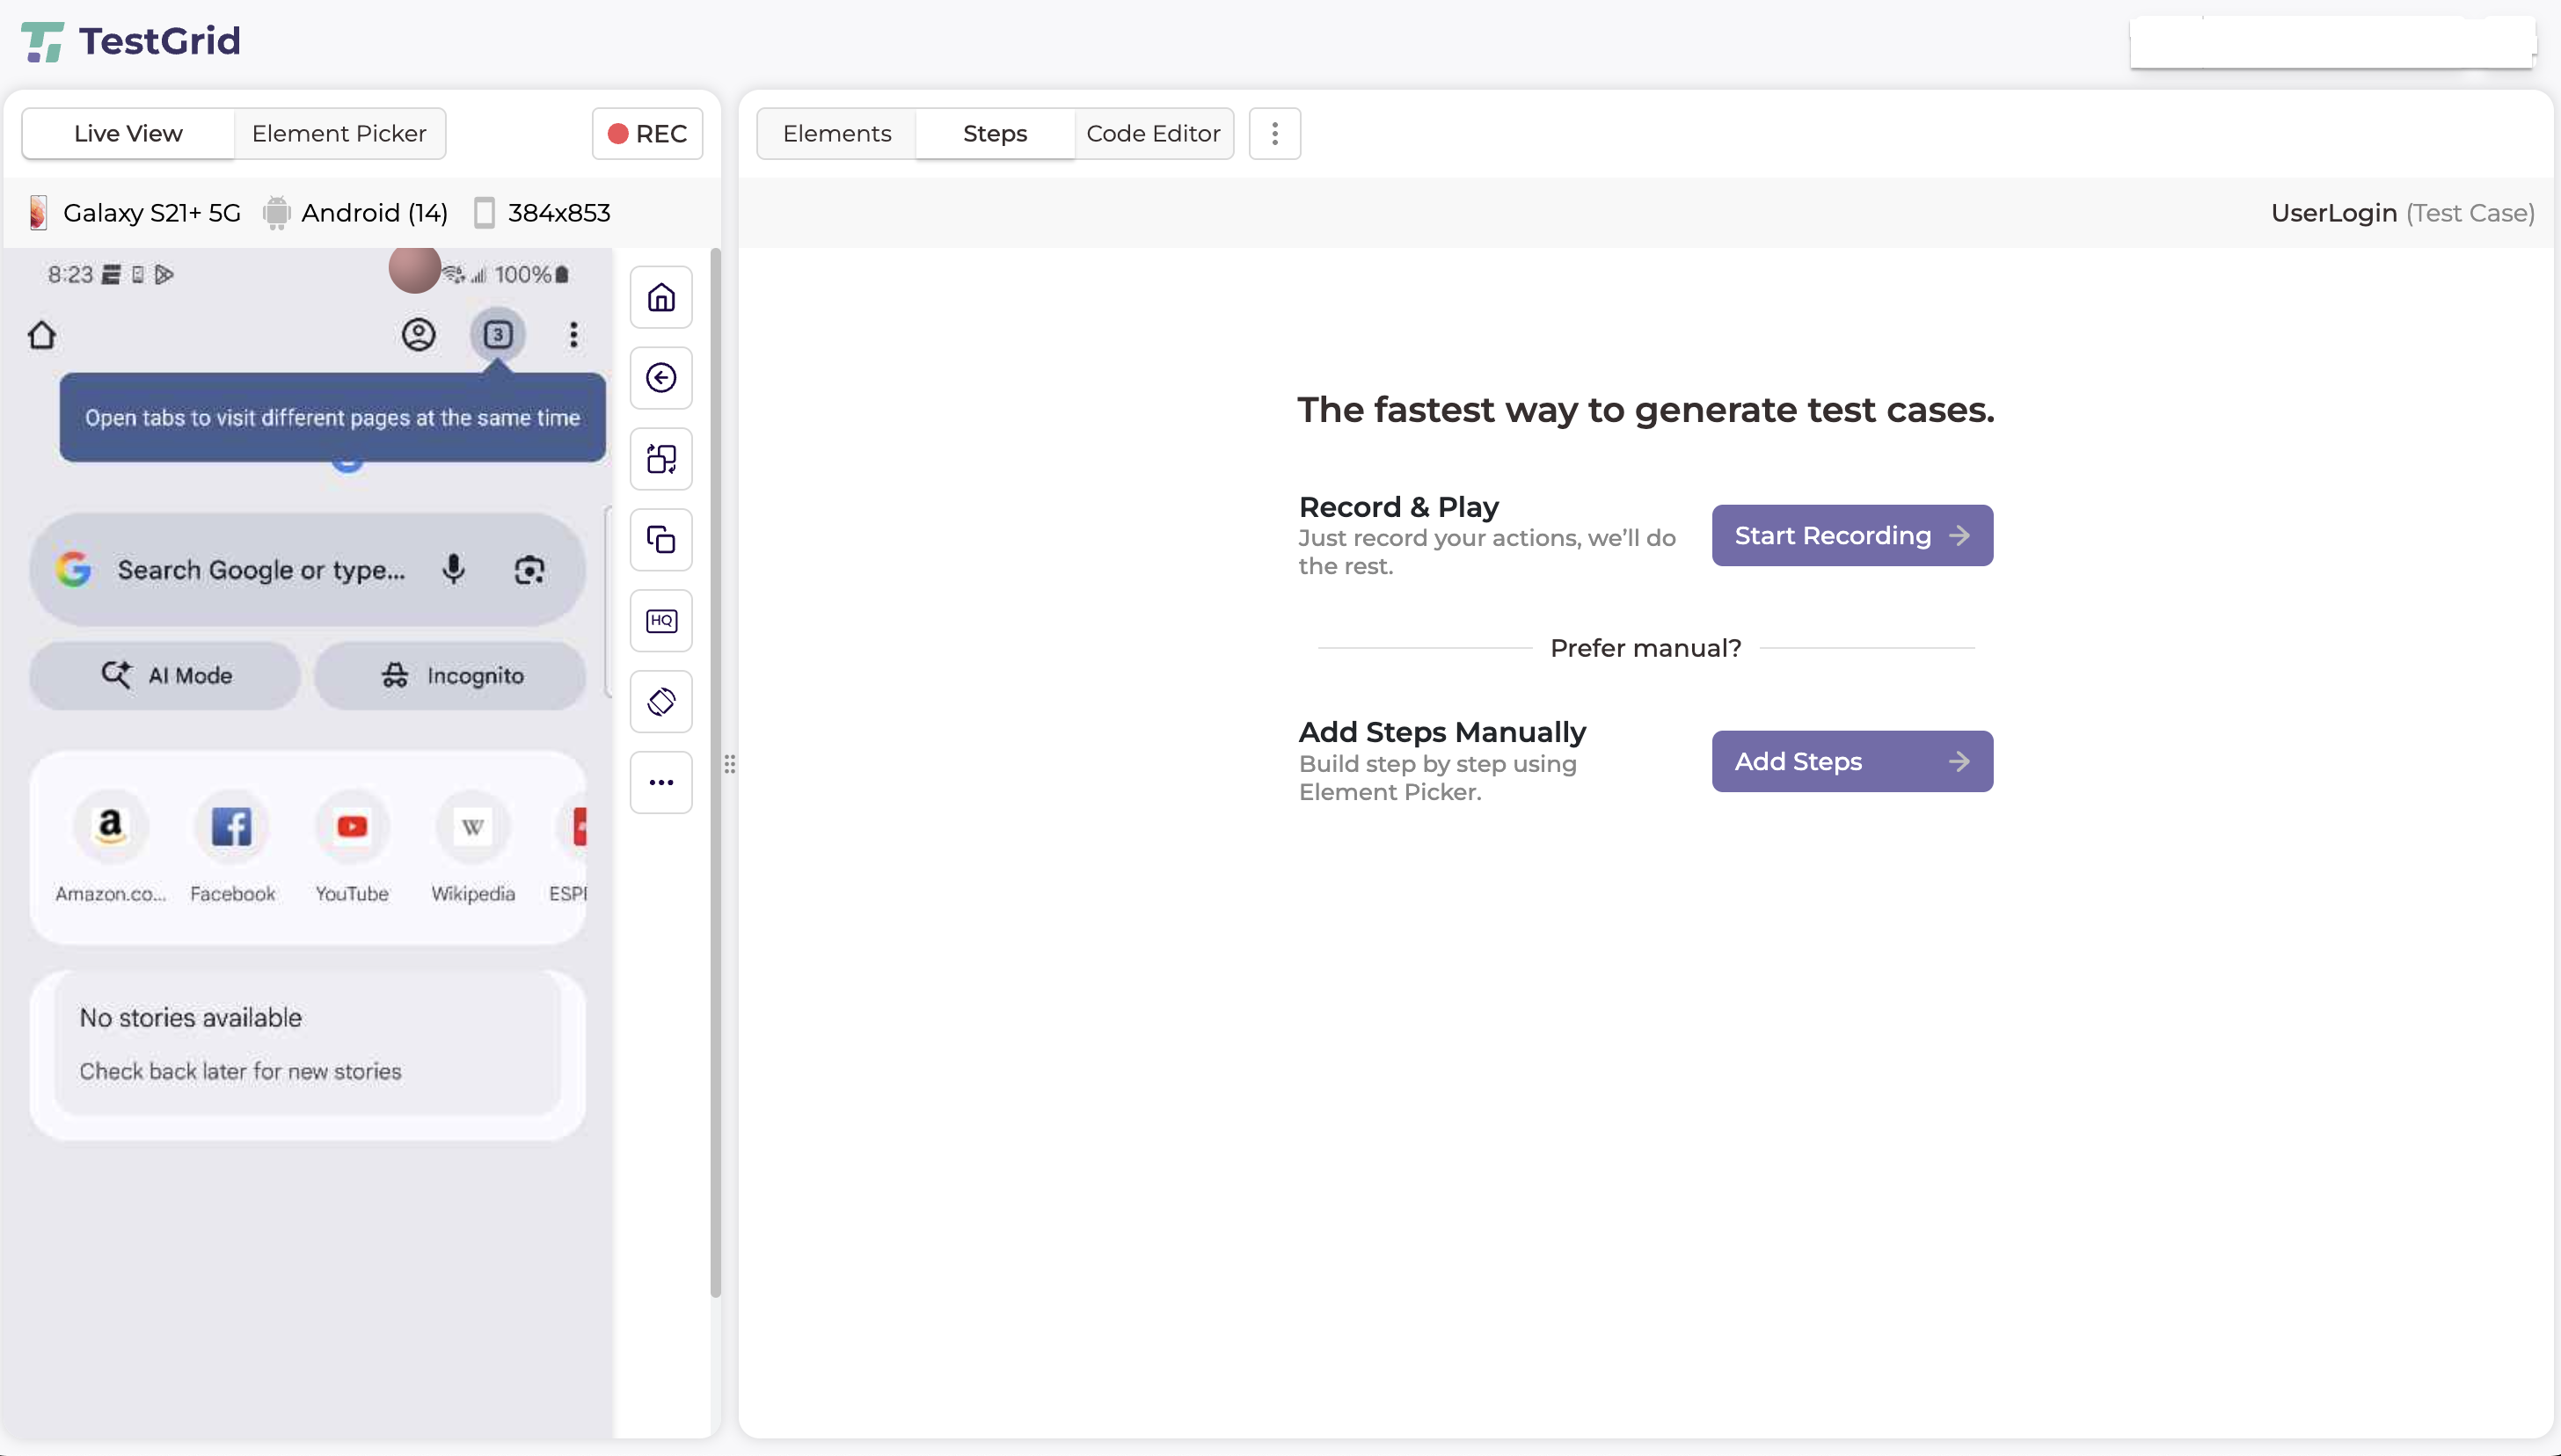Open the Code Editor tab
This screenshot has height=1456, width=2561.
coord(1152,134)
